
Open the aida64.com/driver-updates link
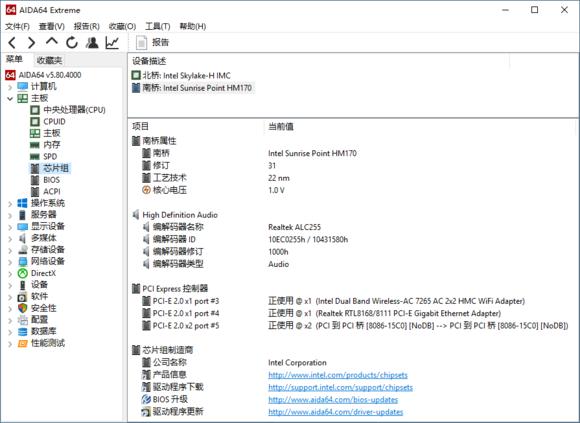pos(335,412)
